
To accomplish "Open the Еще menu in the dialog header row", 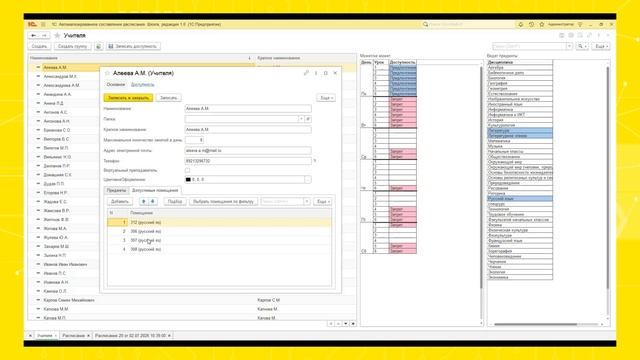I will pos(326,98).
